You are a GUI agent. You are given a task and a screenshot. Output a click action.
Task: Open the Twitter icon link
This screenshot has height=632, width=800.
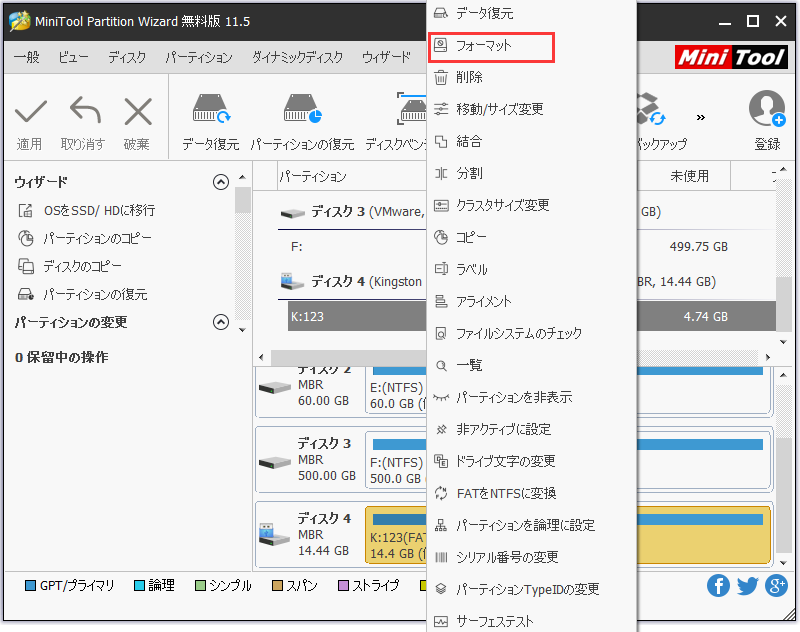(747, 586)
